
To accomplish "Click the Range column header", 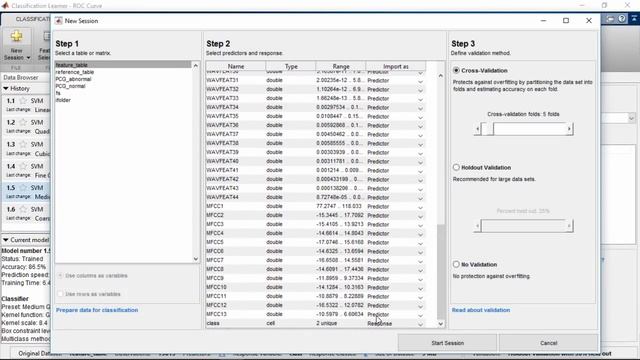I will pyautogui.click(x=341, y=66).
